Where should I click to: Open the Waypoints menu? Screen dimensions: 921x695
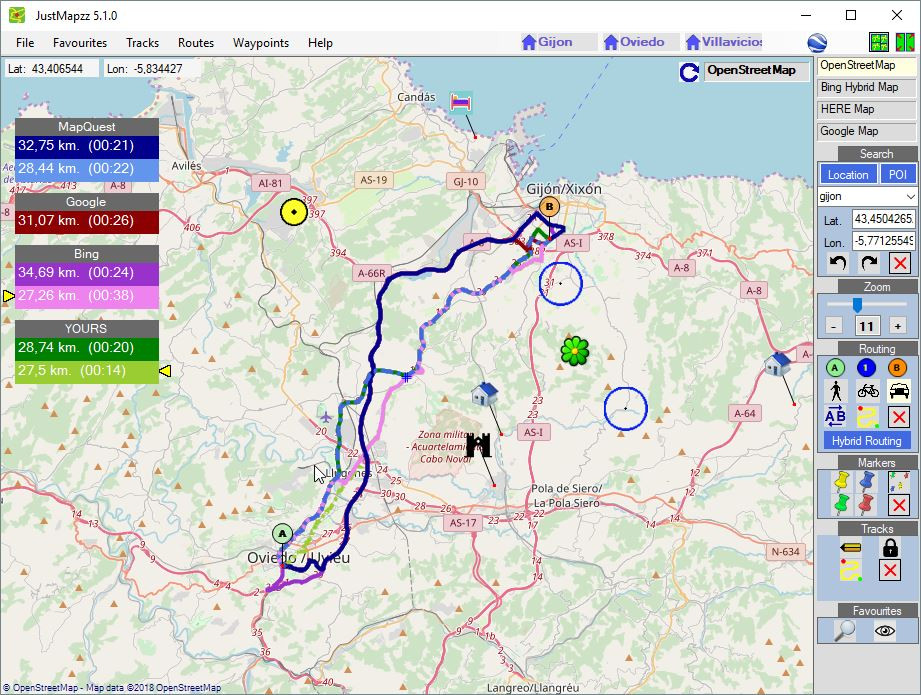tap(261, 43)
